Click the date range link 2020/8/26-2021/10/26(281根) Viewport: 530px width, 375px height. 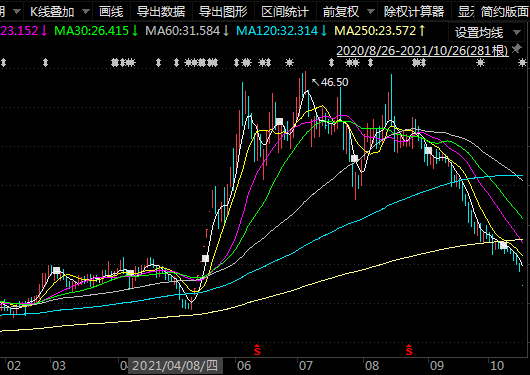tap(422, 51)
